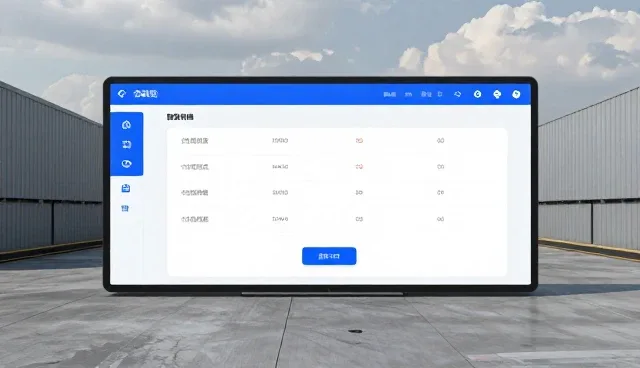Click the bold heading above the table card

180,117
